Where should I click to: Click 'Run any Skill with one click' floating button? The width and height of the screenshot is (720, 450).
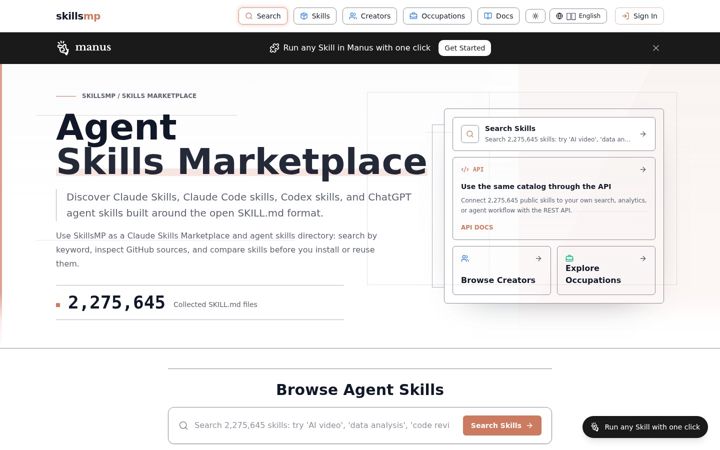click(645, 427)
